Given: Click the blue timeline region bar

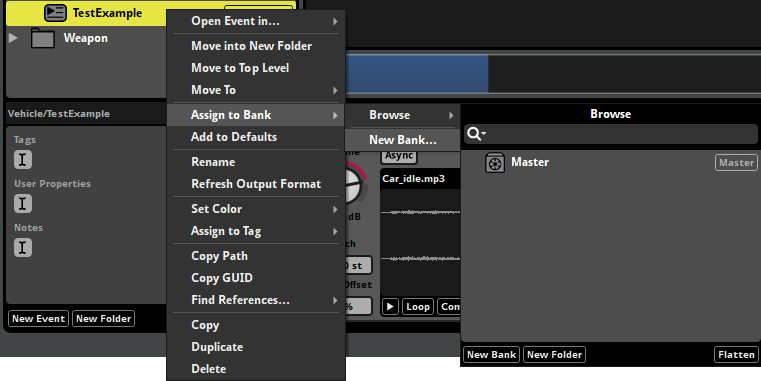Looking at the screenshot, I should (416, 73).
